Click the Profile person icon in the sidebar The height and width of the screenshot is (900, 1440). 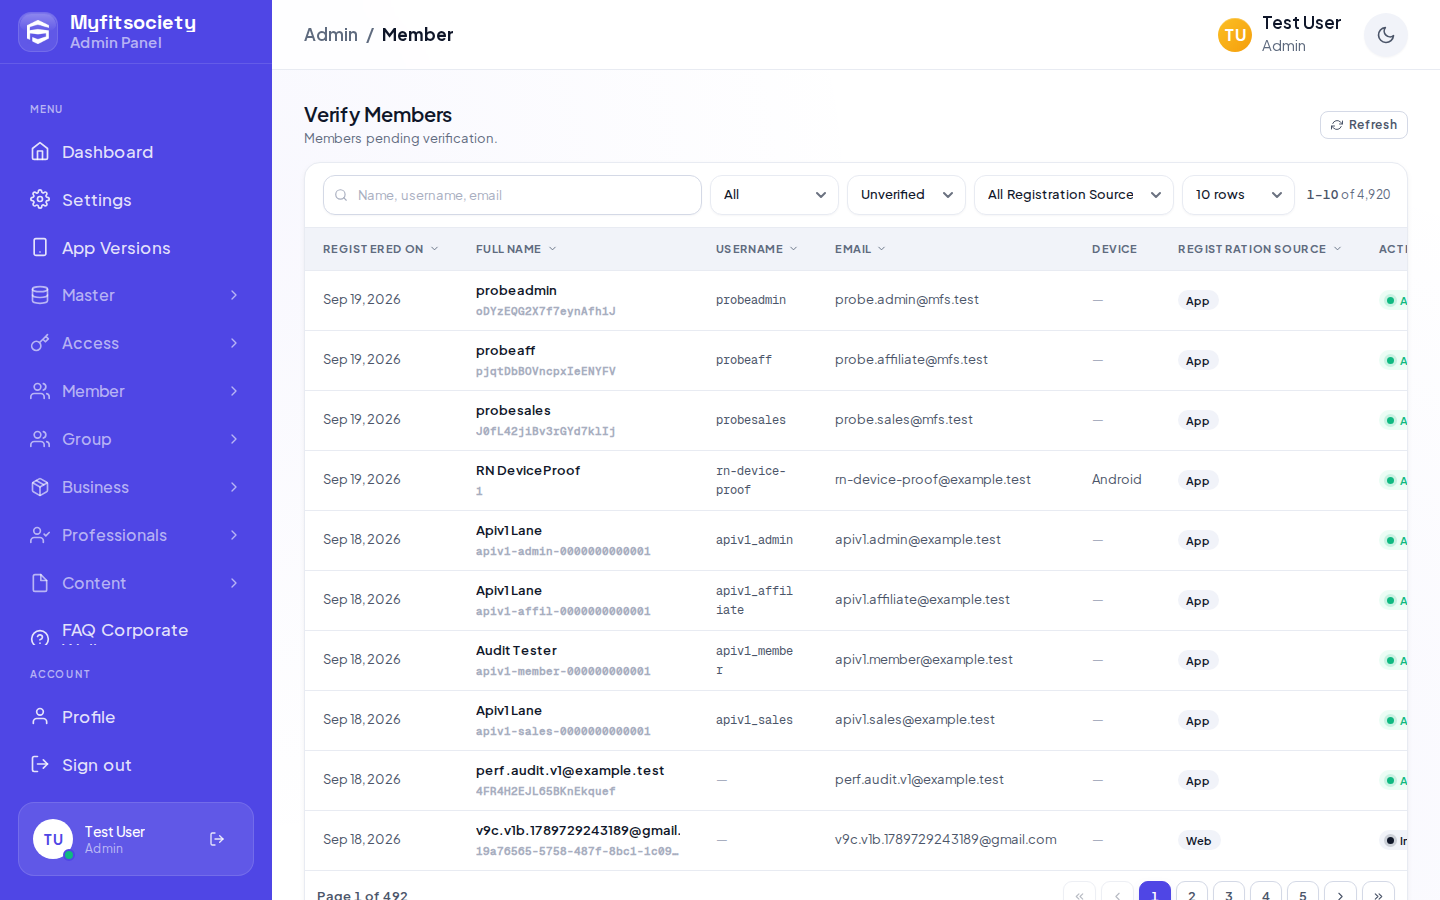(x=40, y=716)
